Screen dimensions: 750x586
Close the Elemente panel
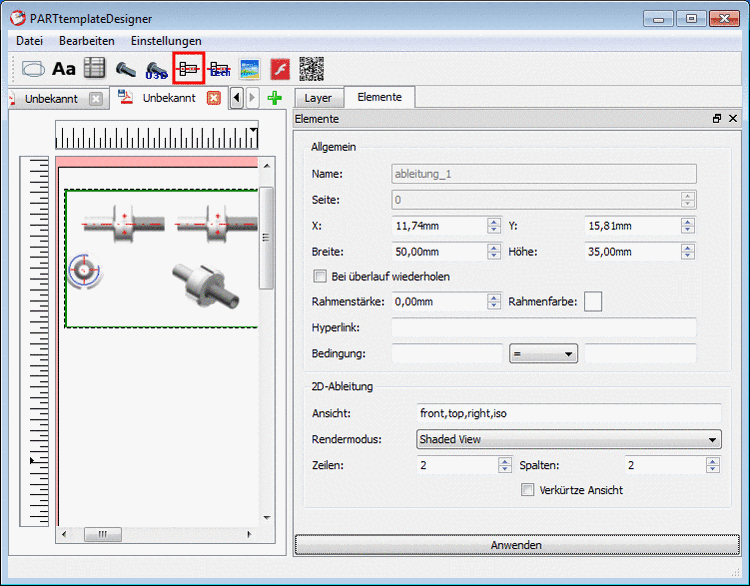tap(733, 119)
